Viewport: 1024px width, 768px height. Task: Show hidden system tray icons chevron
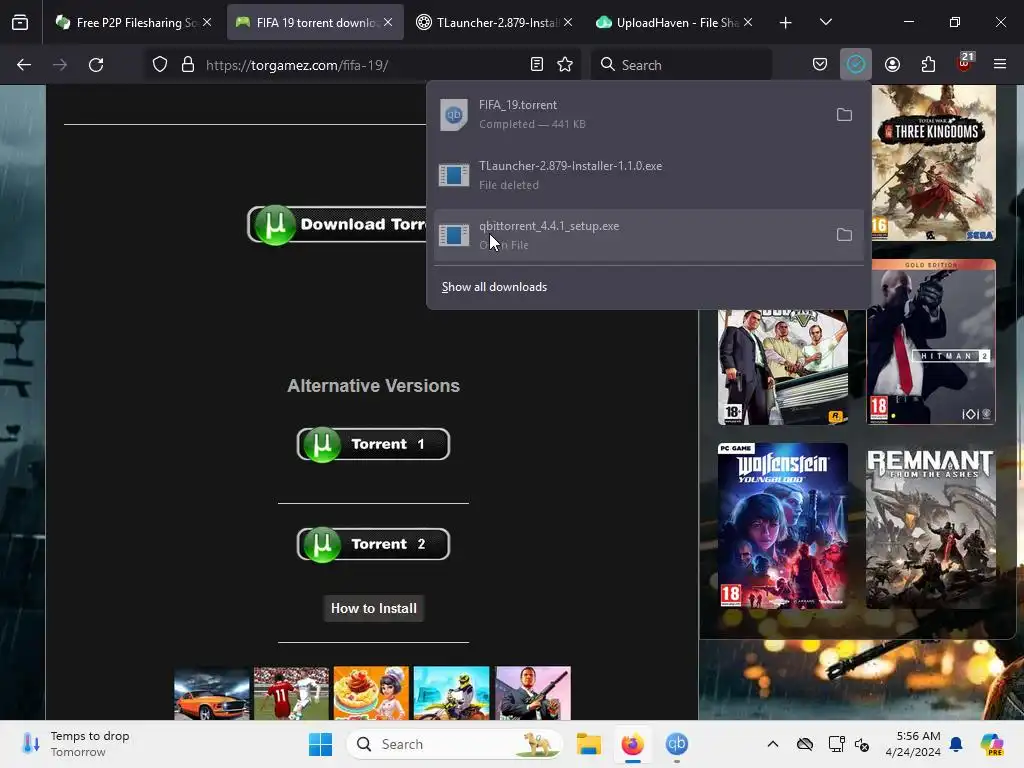[773, 744]
